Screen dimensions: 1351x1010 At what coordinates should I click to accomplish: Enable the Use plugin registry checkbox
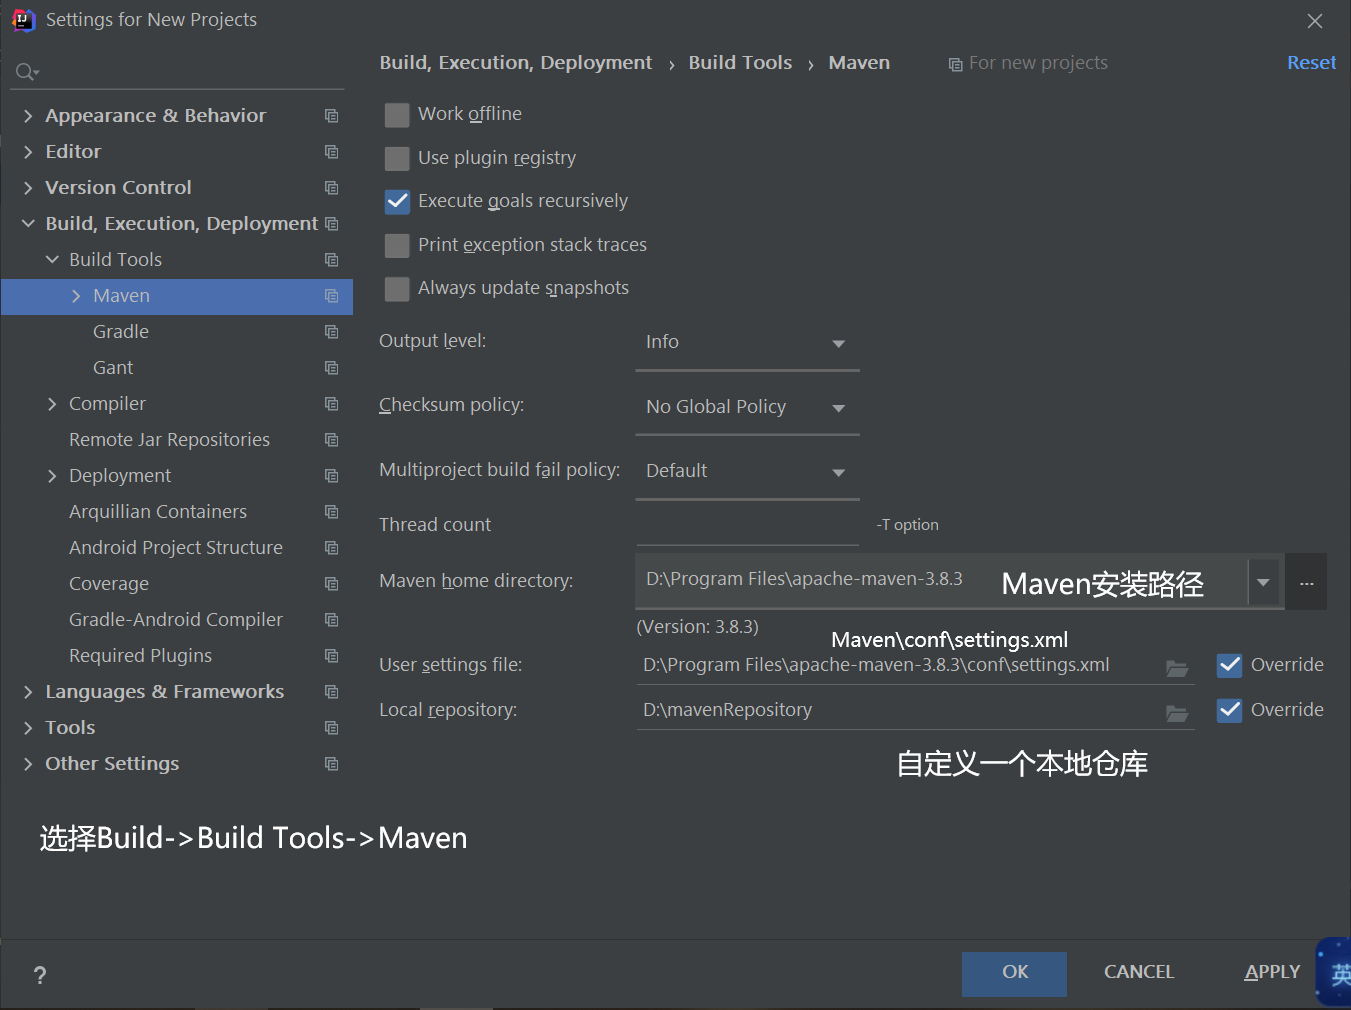[x=397, y=159]
